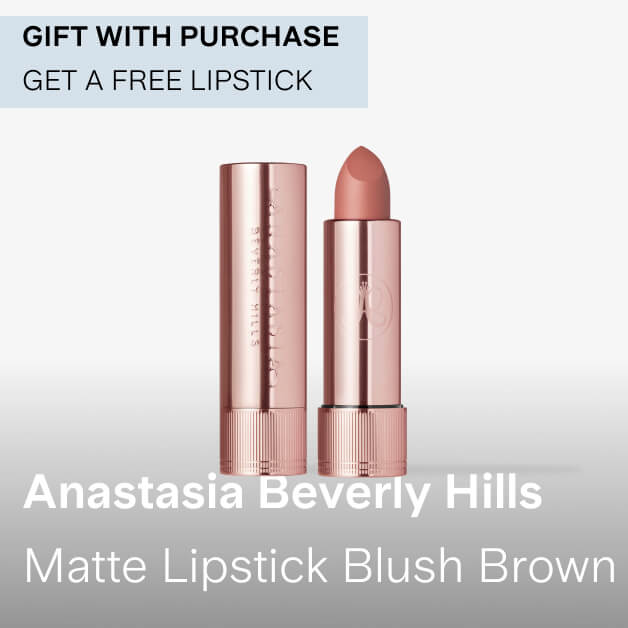
Task: Click the shiny tube body below the bullet
Action: coord(362,313)
